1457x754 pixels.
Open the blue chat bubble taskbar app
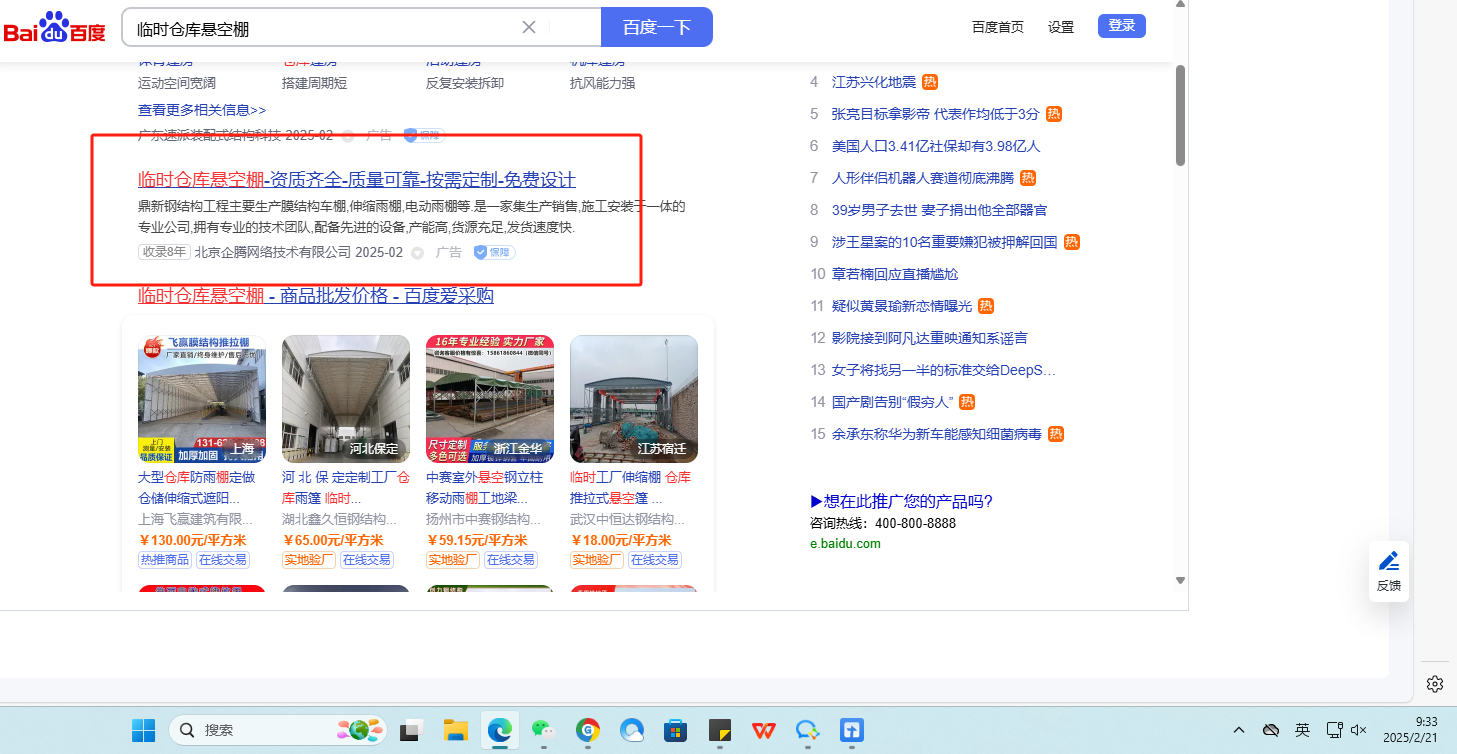[807, 730]
